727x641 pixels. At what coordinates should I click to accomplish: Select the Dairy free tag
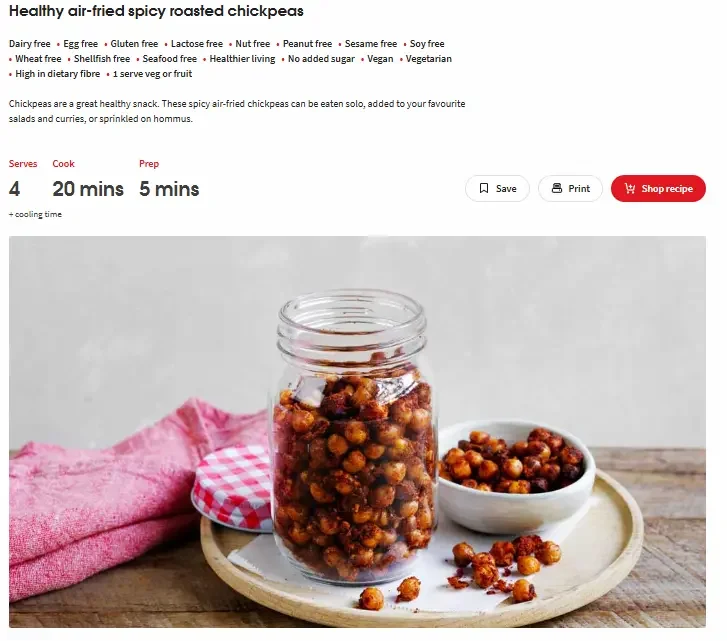[30, 44]
